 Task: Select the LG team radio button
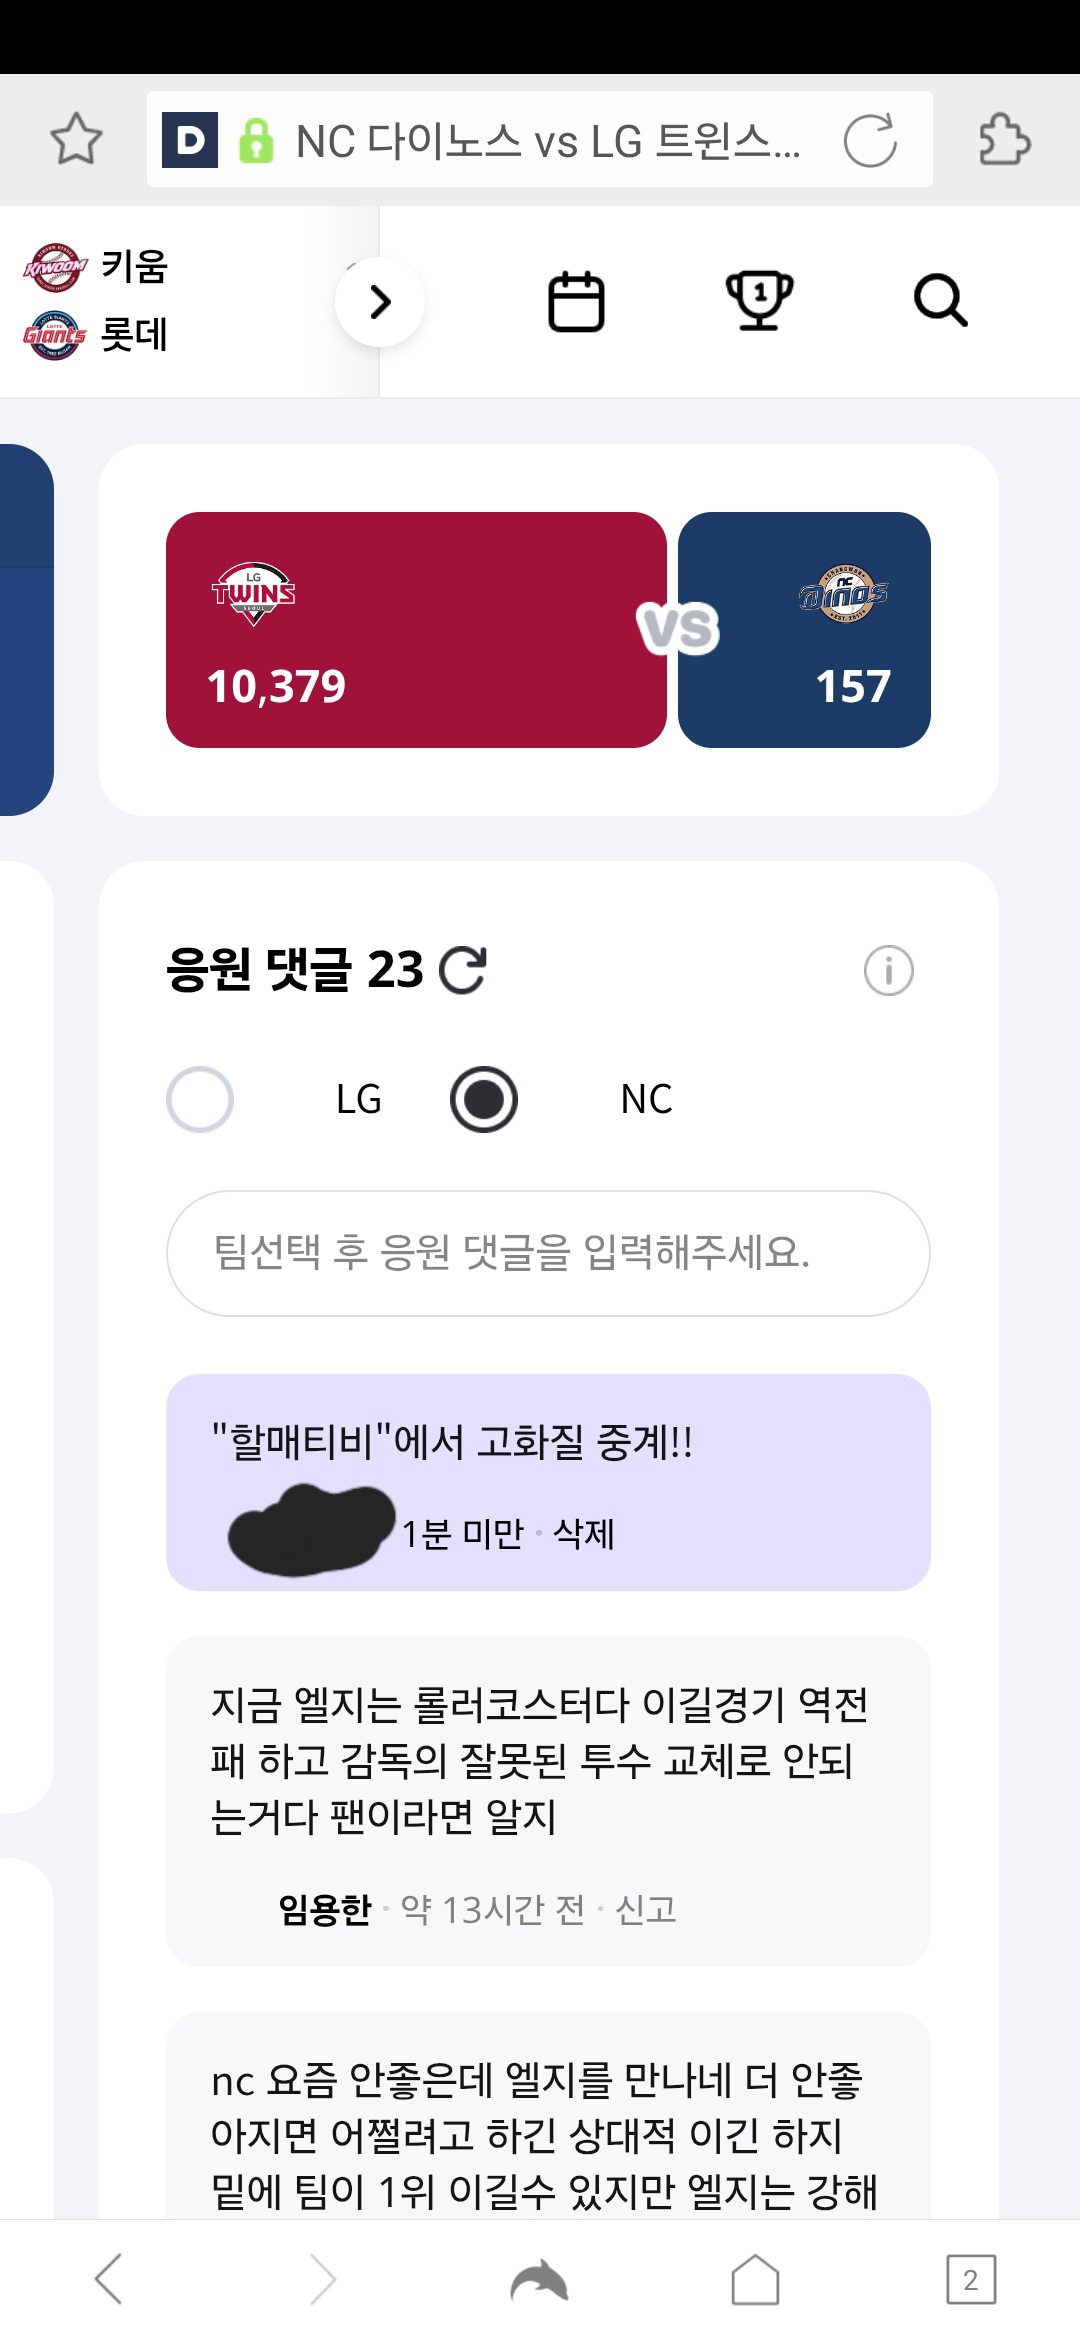[200, 1099]
